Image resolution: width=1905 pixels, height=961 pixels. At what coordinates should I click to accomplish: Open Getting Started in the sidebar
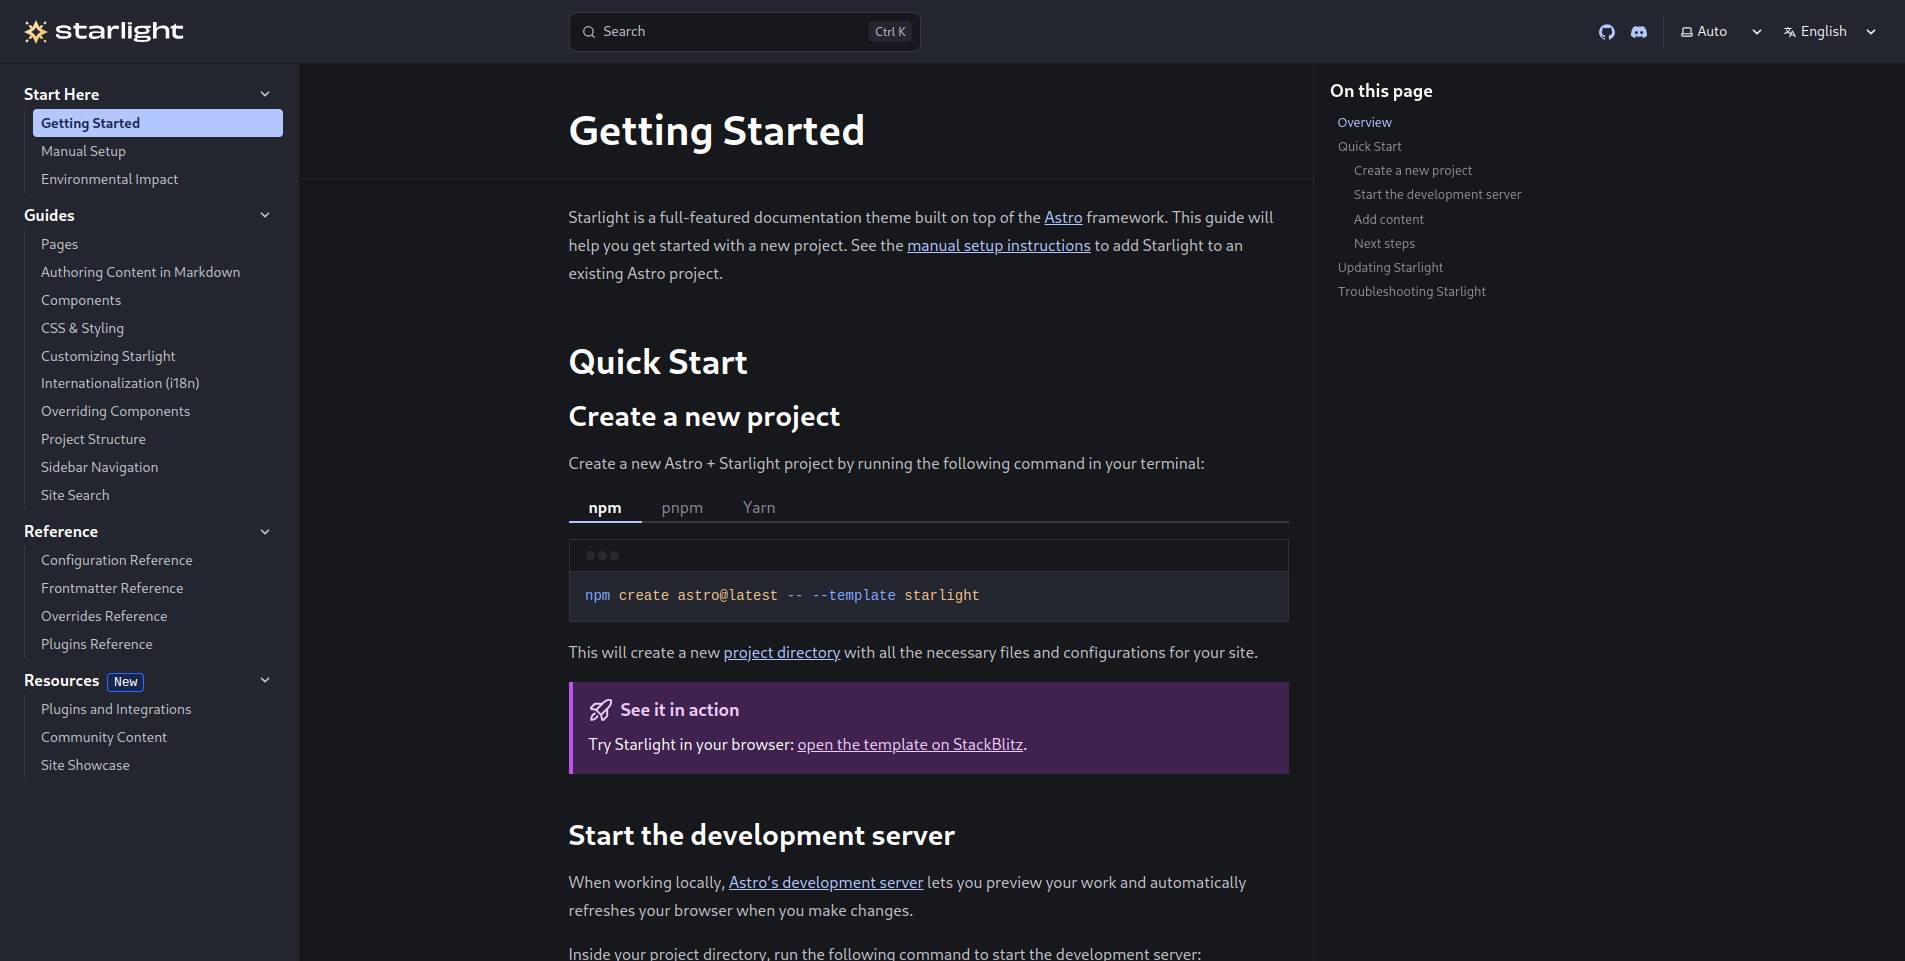pos(158,123)
